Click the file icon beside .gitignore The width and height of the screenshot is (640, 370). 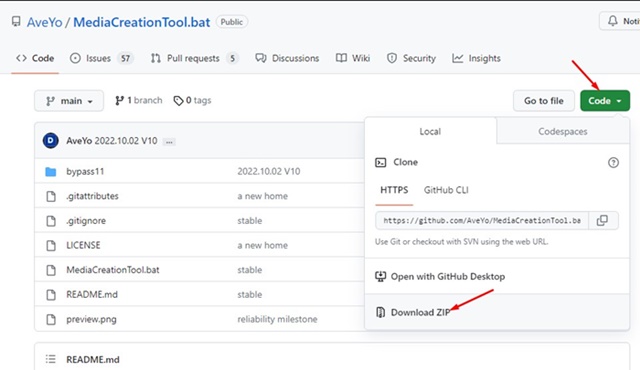51,221
